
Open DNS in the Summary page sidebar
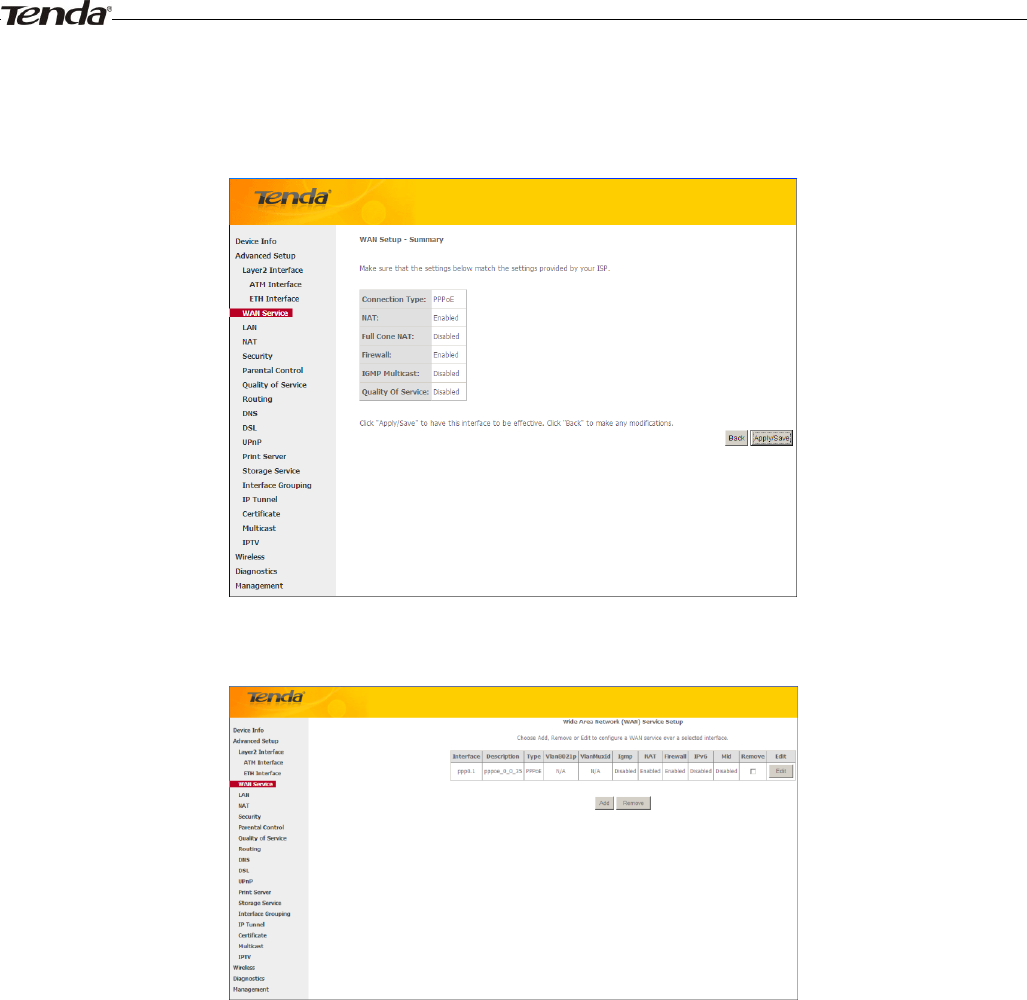tap(250, 413)
